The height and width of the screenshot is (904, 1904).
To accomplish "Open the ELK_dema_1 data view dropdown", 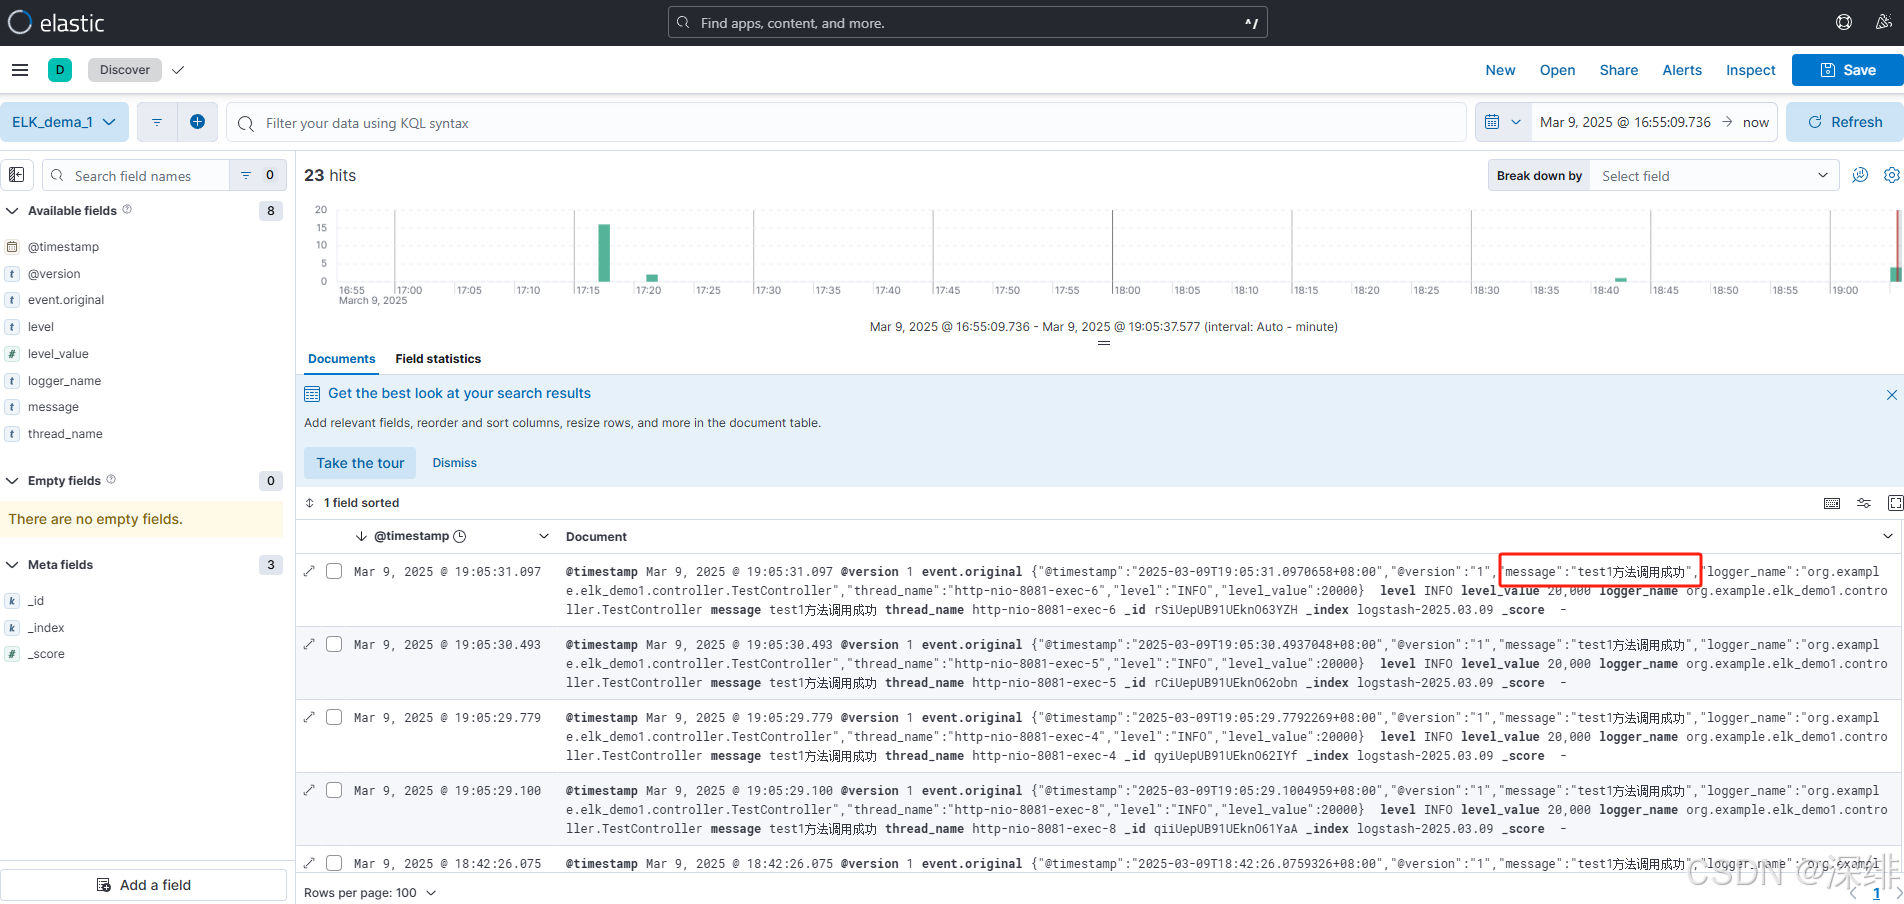I will pos(64,122).
